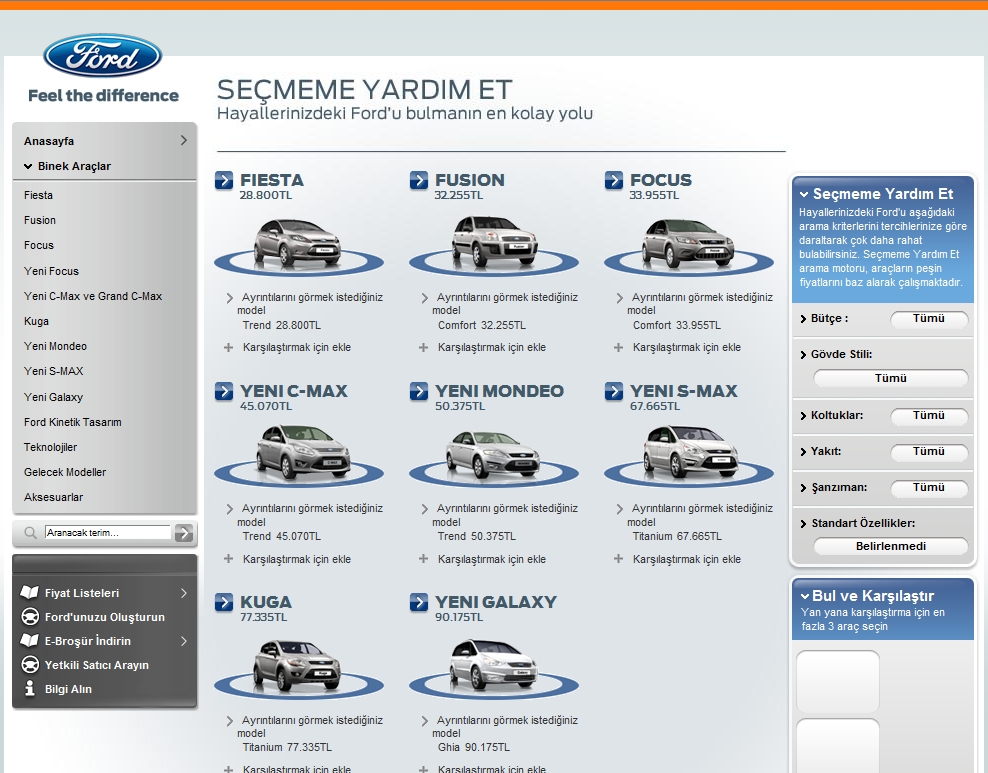The width and height of the screenshot is (988, 773).
Task: Click the Bilgi Alın link
Action: click(x=68, y=689)
